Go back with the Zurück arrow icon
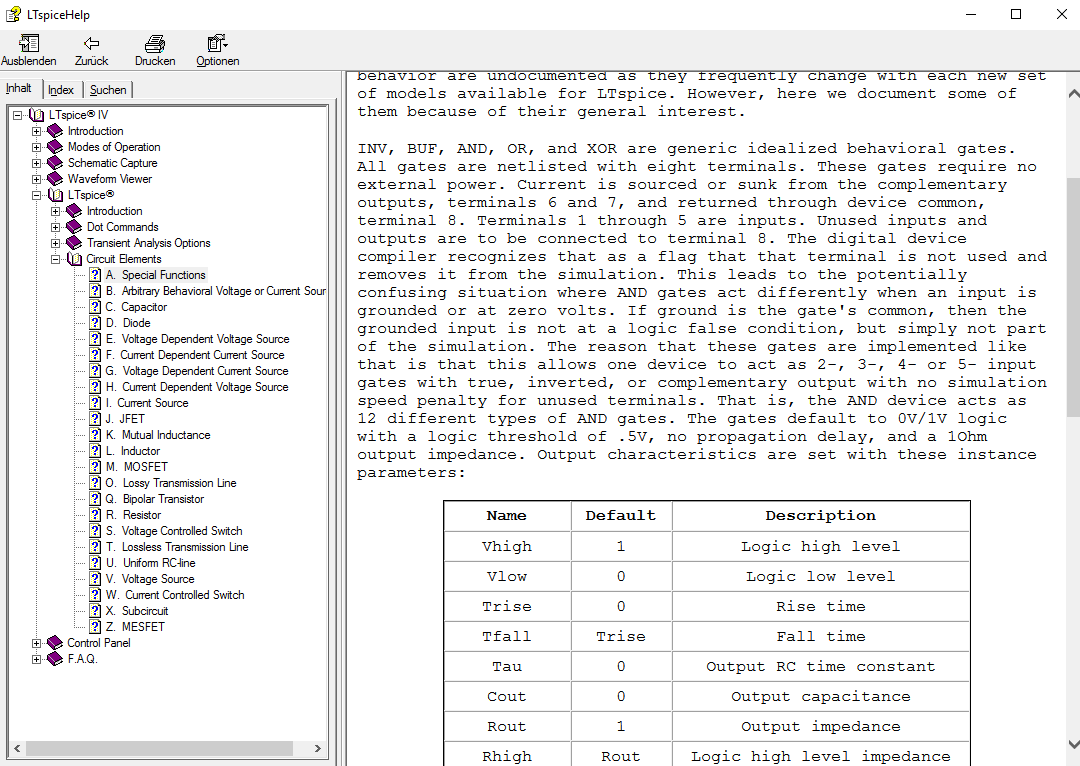The image size is (1080, 766). coord(92,43)
